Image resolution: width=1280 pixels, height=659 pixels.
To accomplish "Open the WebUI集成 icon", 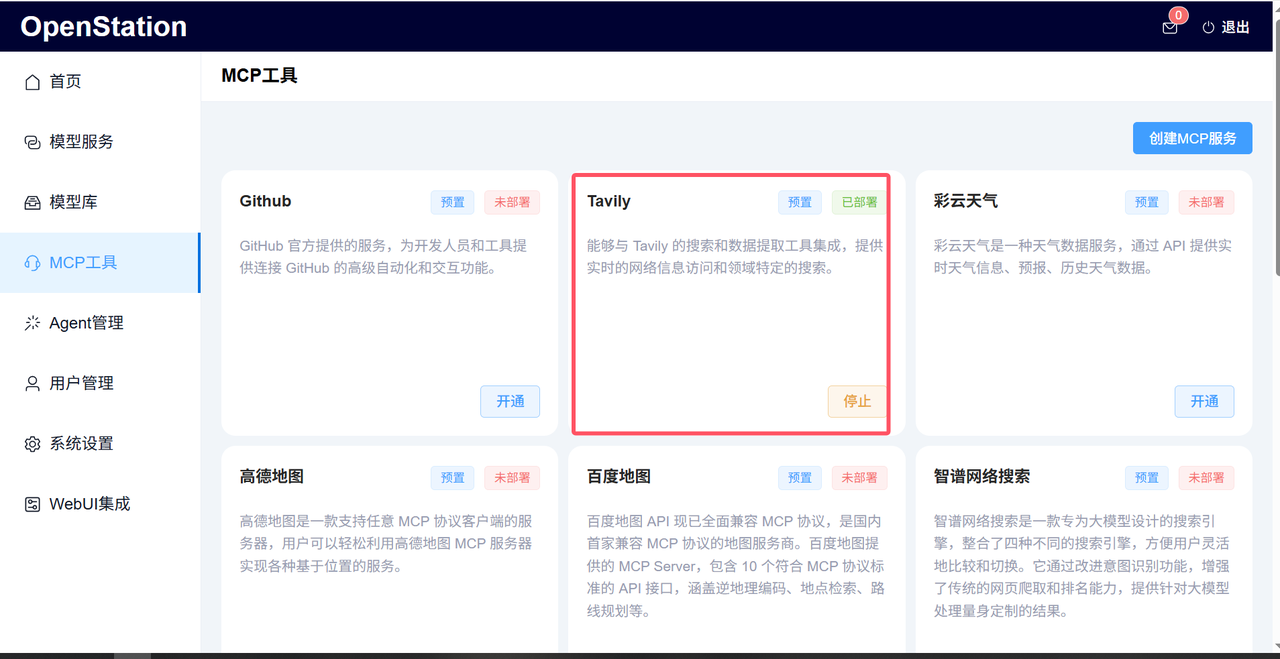I will point(33,503).
